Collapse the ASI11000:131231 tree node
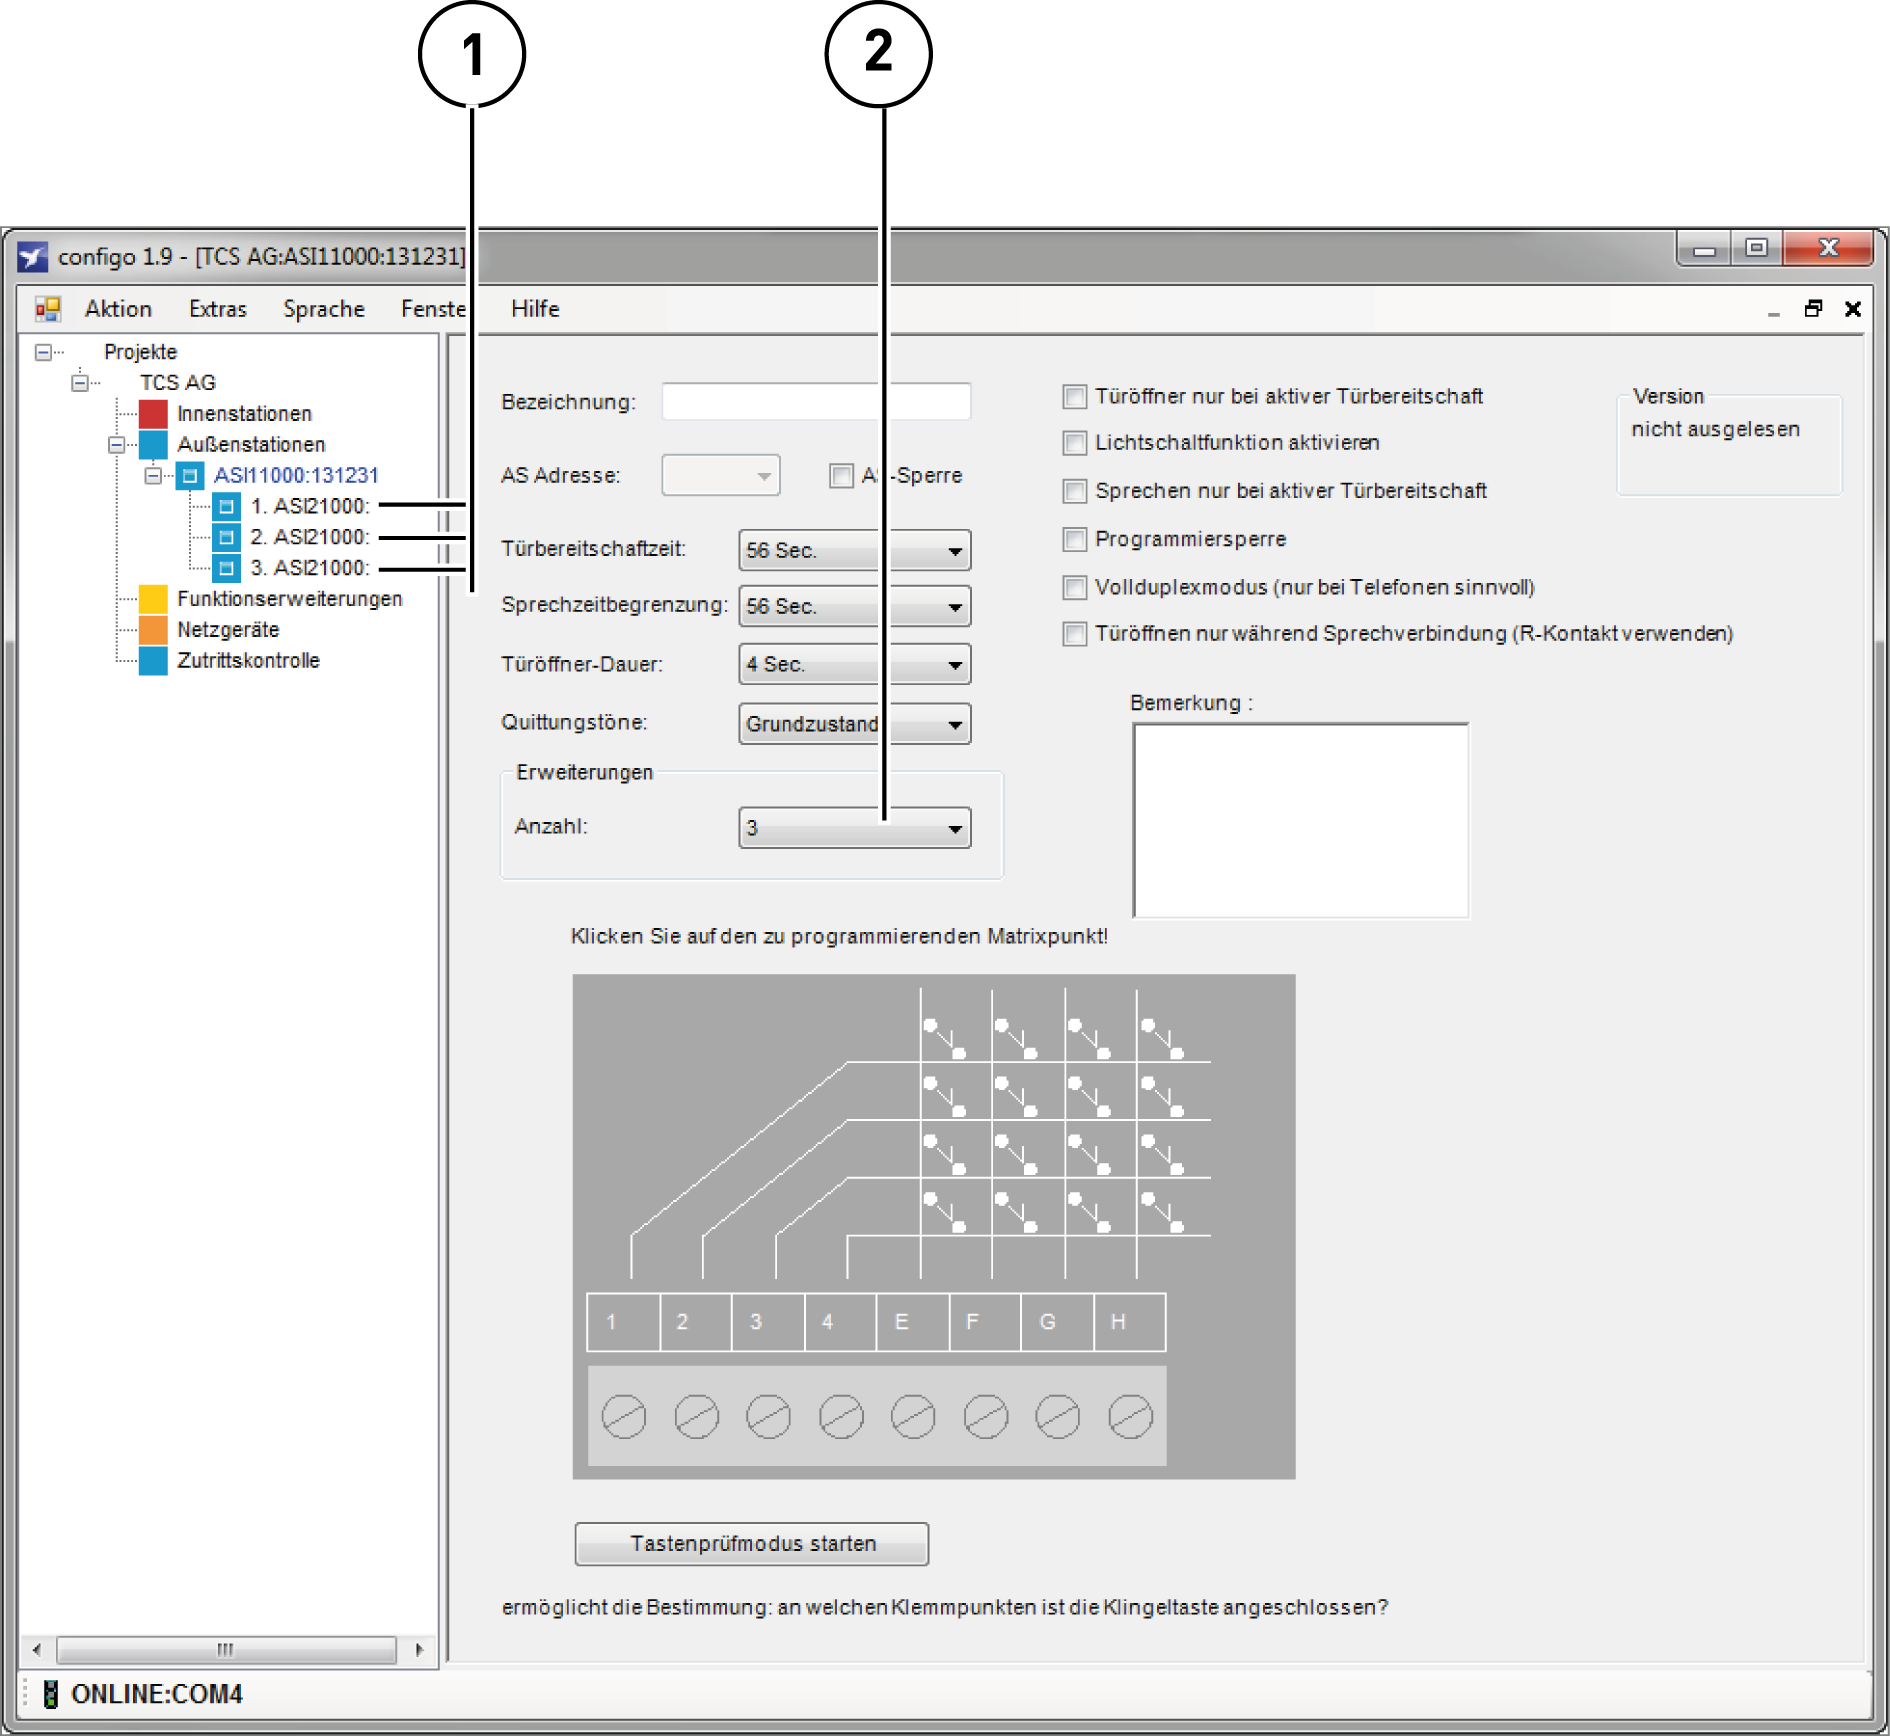 click(153, 476)
